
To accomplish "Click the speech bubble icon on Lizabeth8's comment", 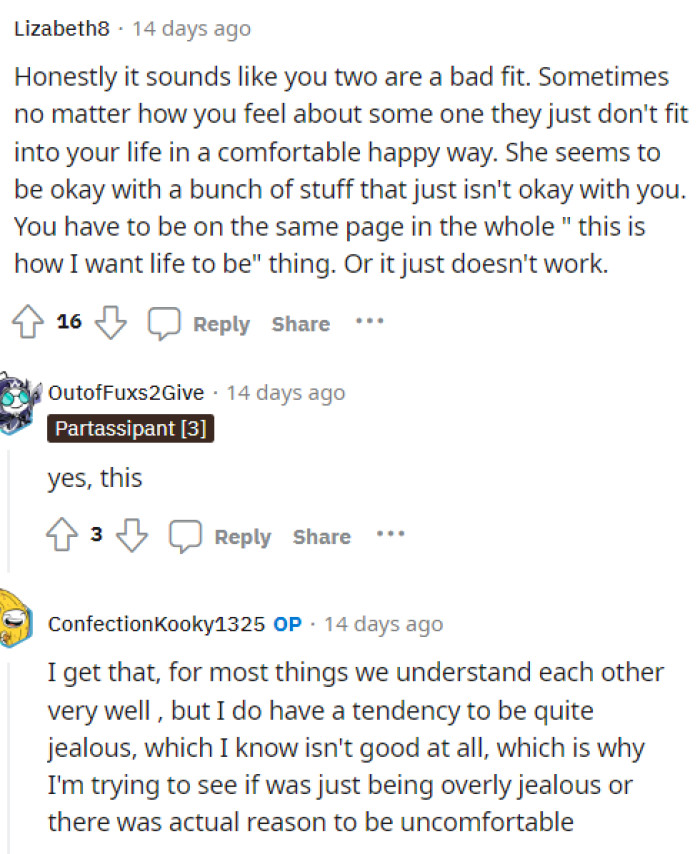I will pyautogui.click(x=164, y=322).
